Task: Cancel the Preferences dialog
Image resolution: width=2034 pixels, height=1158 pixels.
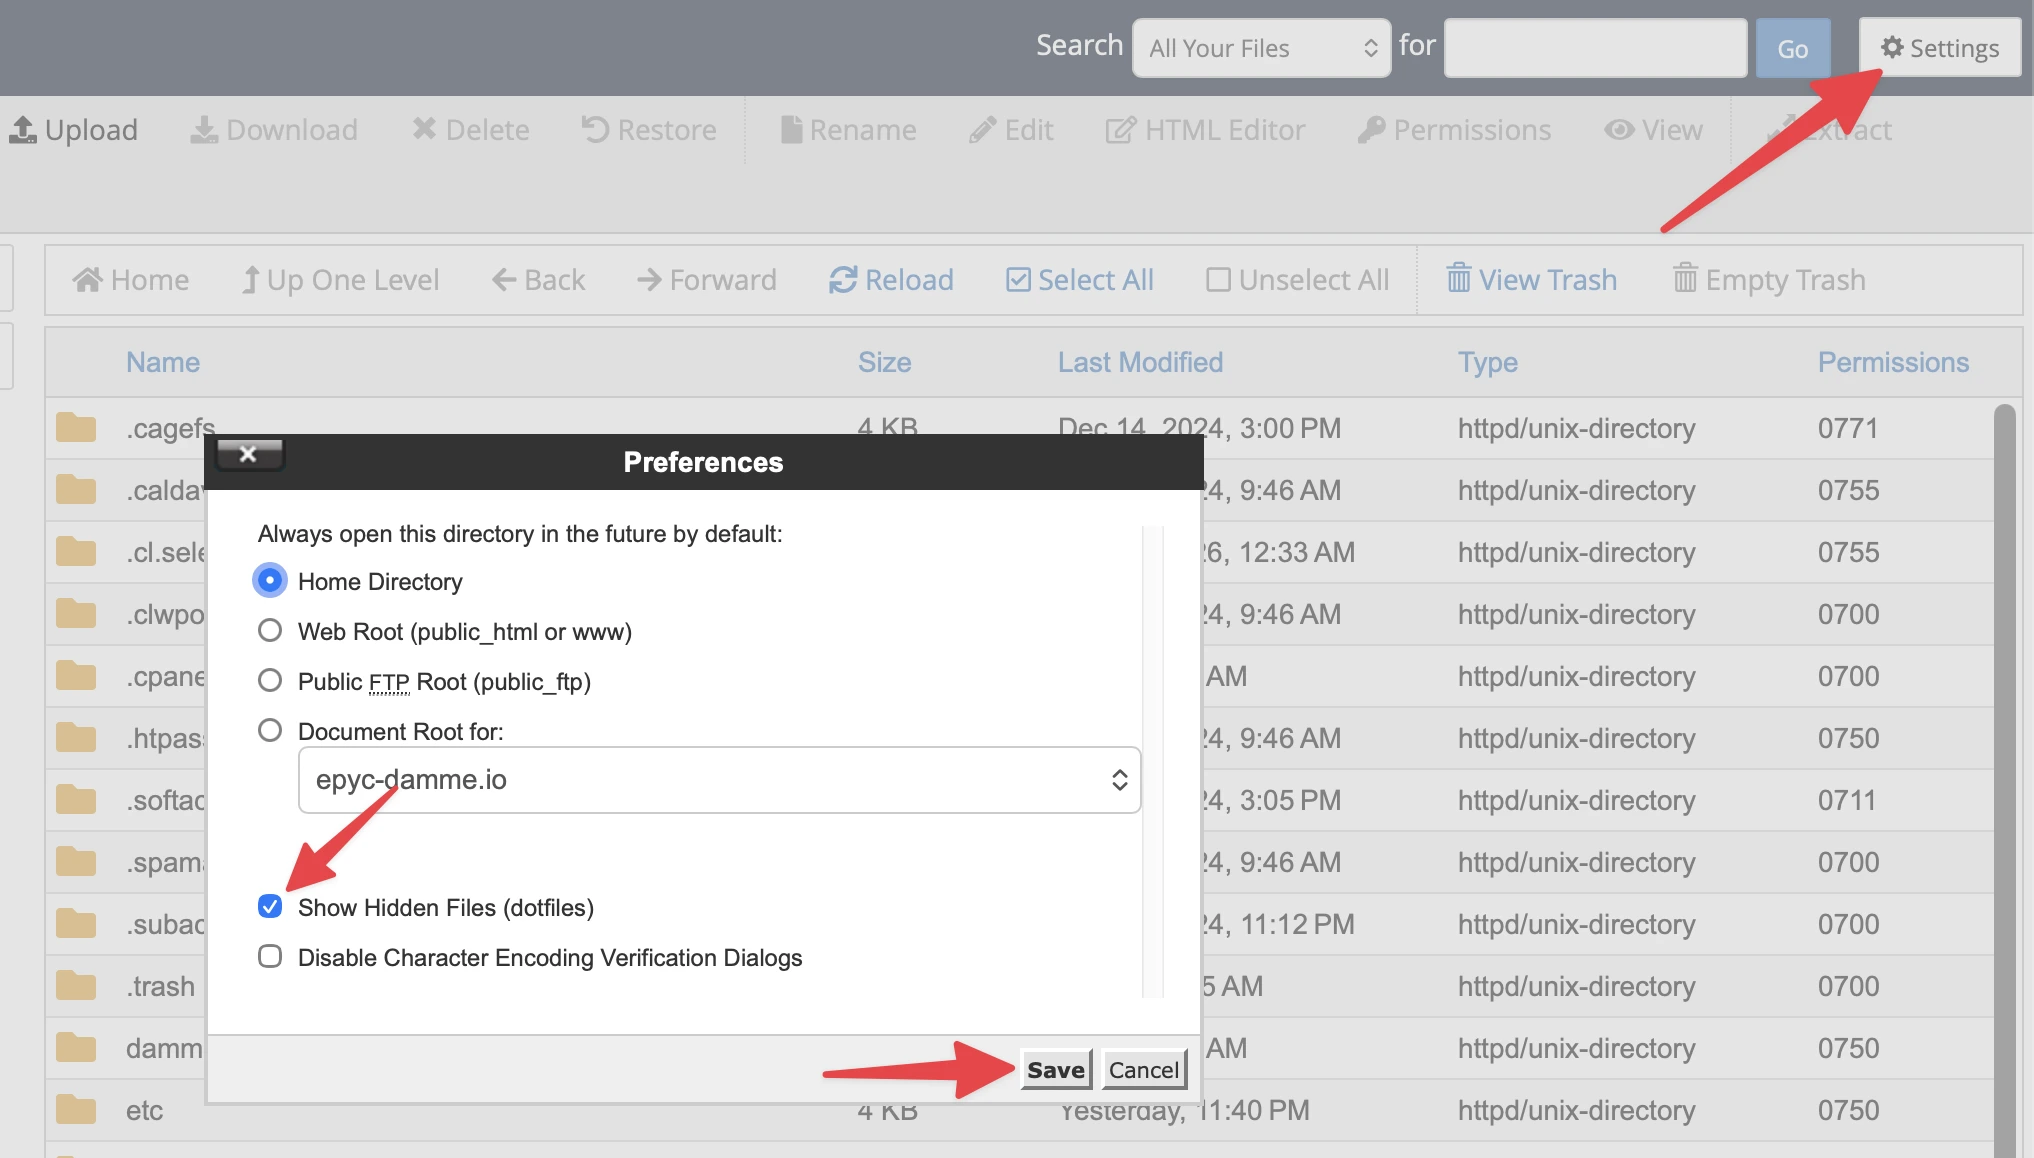Action: (x=1144, y=1070)
